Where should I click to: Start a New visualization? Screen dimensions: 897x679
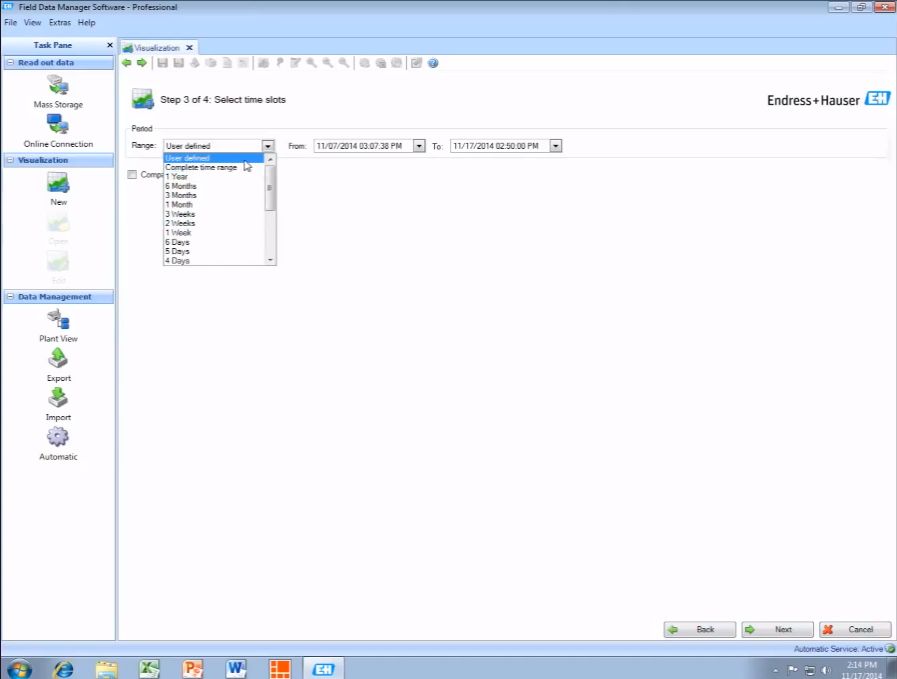tap(58, 189)
